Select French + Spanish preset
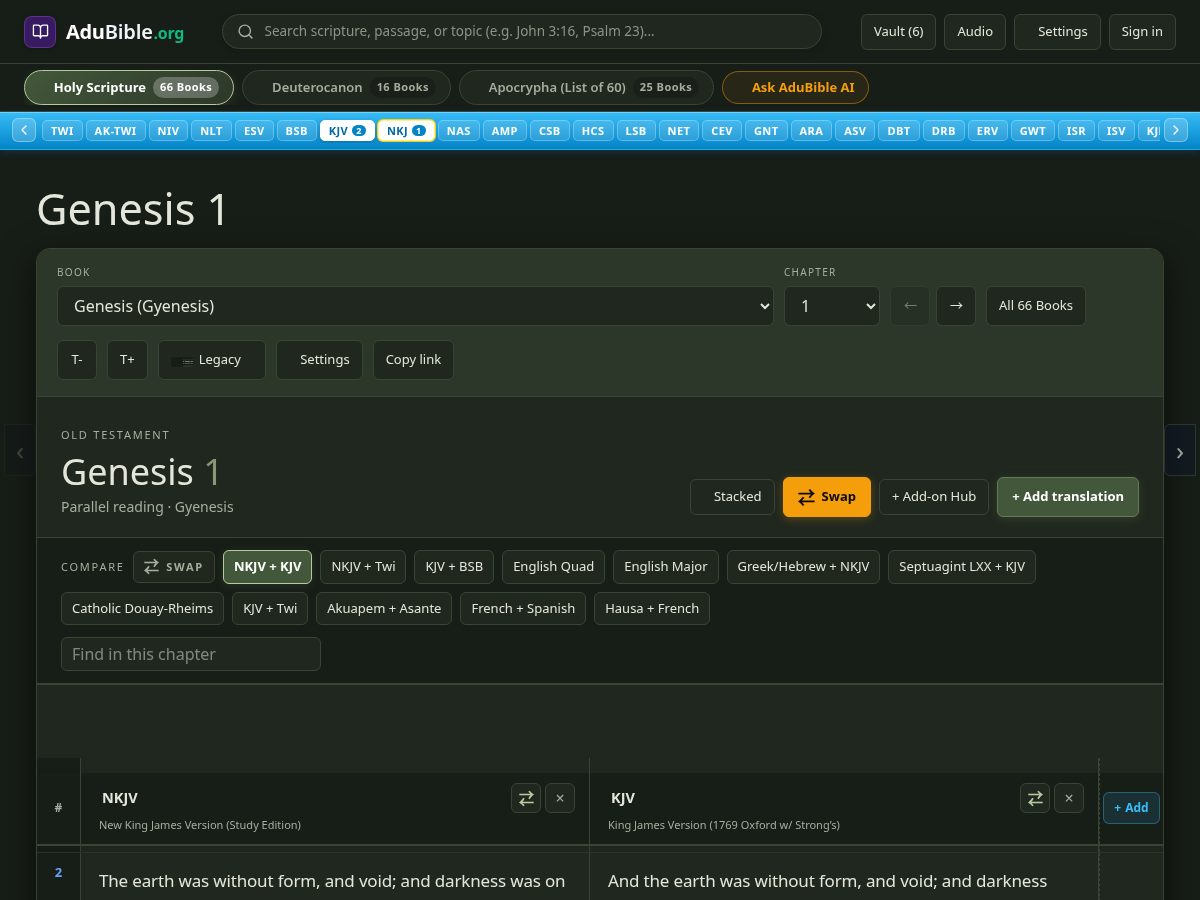The image size is (1200, 900). [523, 609]
